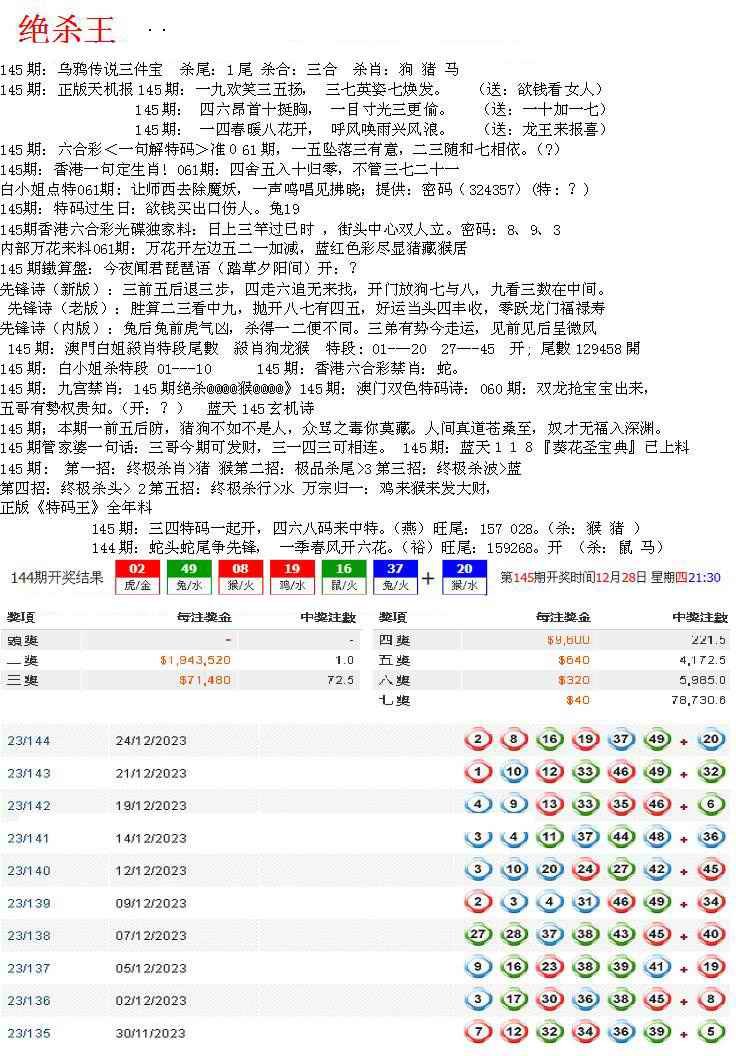Click ball 17 in draw 23/136
The height and width of the screenshot is (1056, 736).
(x=514, y=1001)
